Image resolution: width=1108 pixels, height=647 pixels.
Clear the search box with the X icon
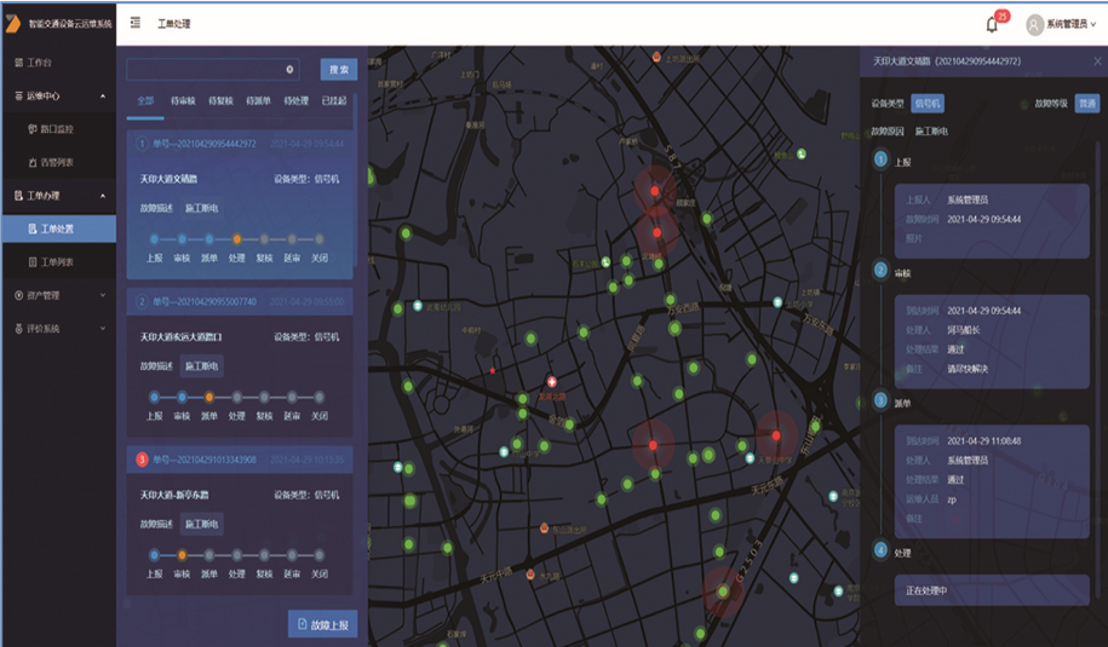click(290, 70)
